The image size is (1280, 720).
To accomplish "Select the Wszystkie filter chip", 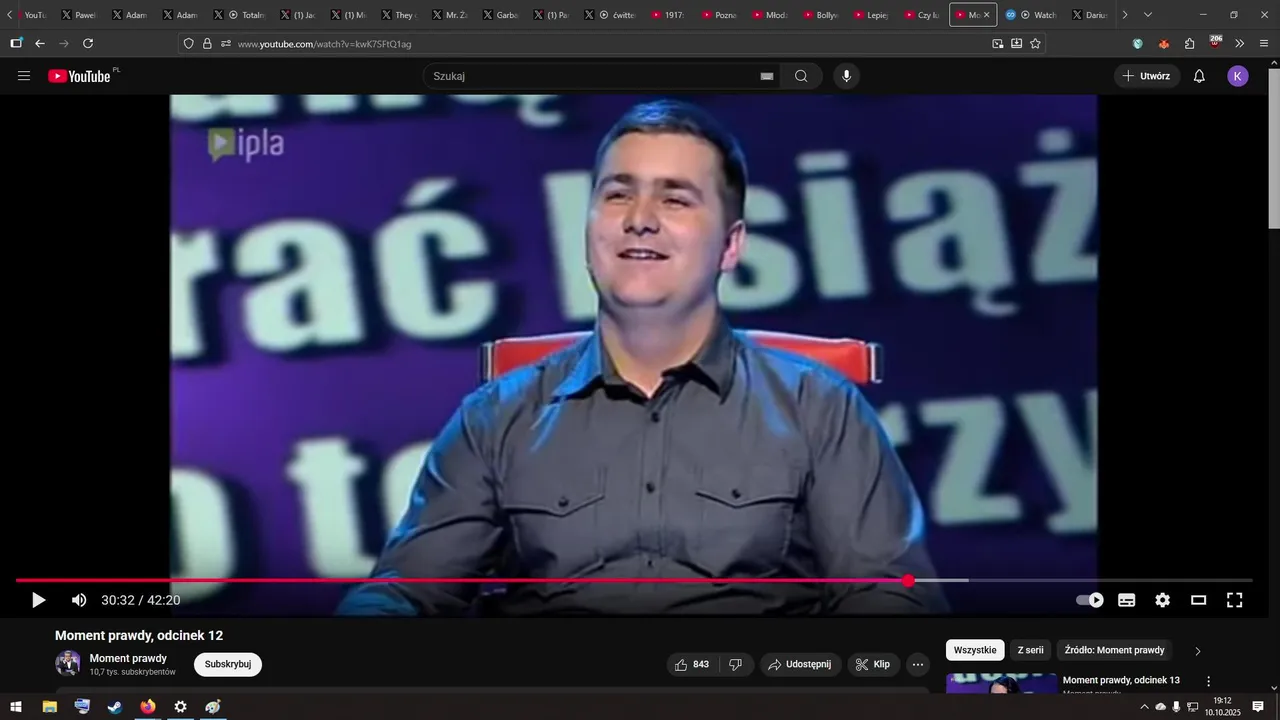I will click(x=975, y=650).
